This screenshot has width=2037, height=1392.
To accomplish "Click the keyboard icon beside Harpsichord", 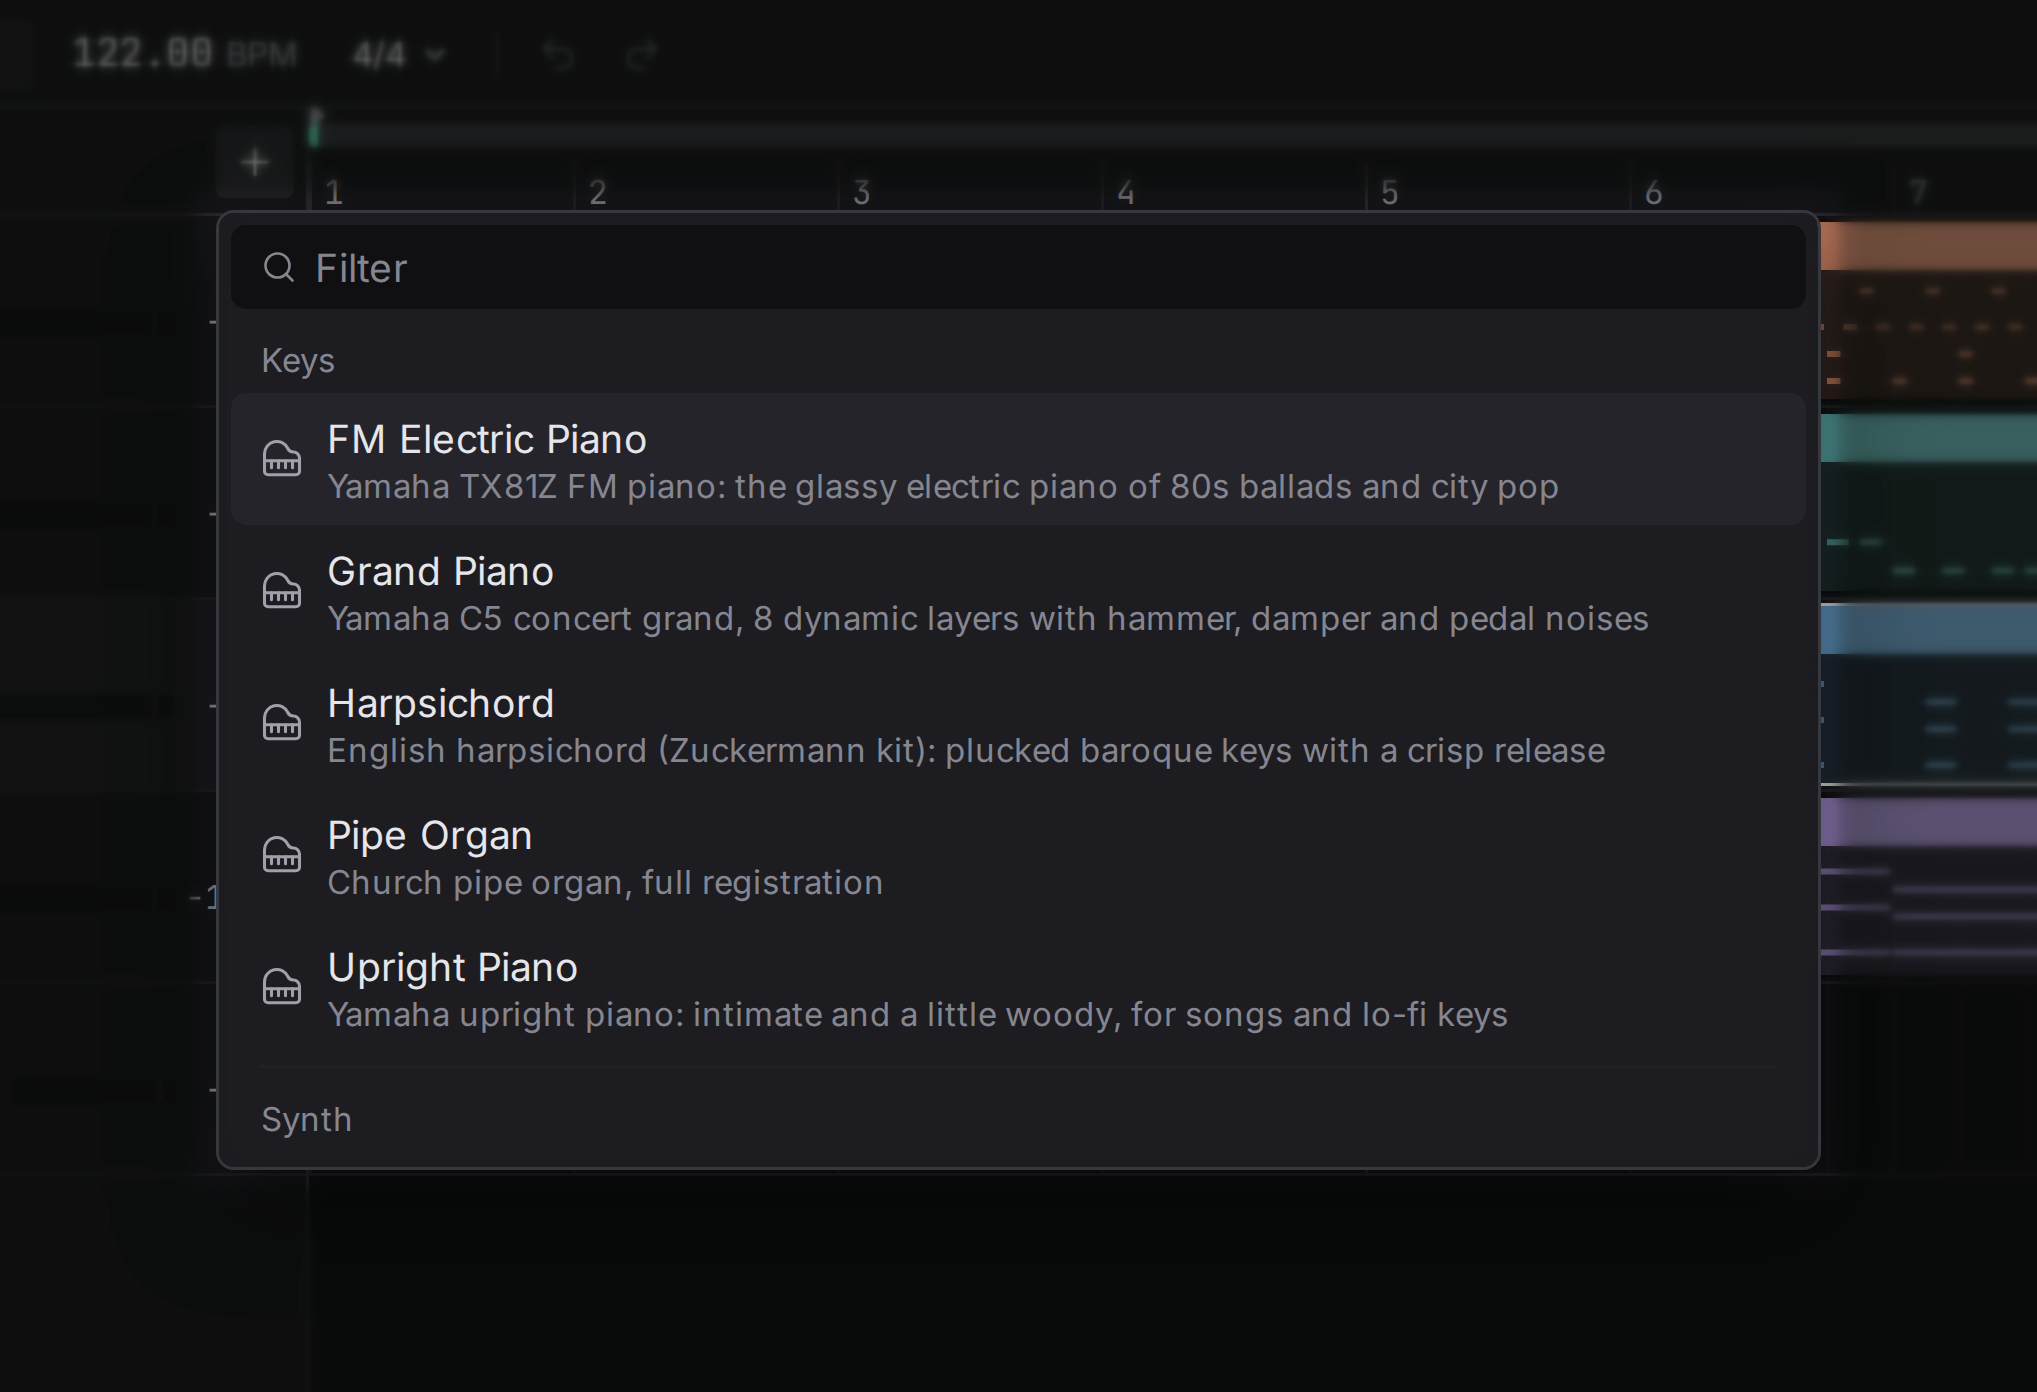I will (x=282, y=723).
